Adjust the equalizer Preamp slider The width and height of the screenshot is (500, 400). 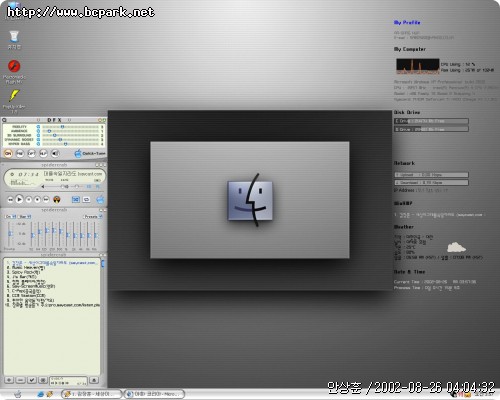pos(10,235)
